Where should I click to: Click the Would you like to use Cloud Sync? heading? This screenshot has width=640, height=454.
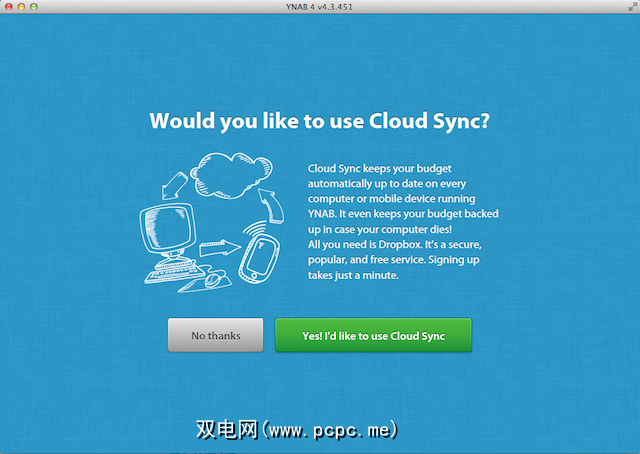click(320, 121)
